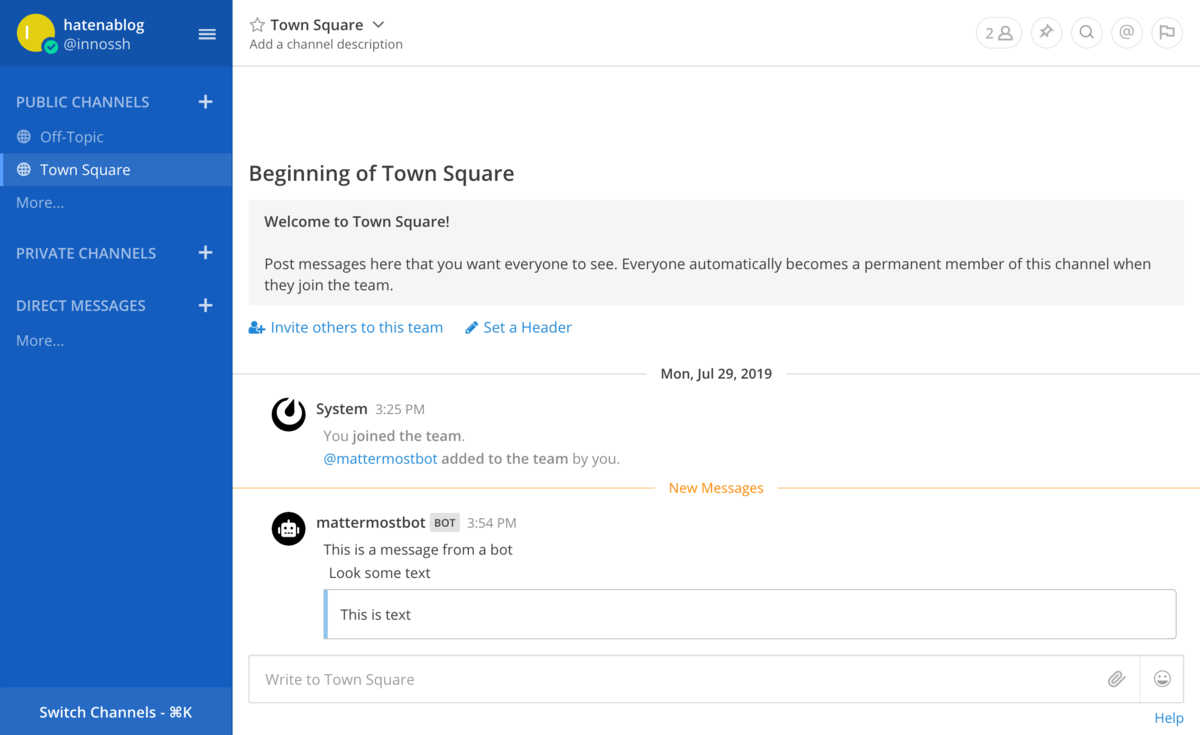Open the hamburger main menu

pyautogui.click(x=207, y=34)
